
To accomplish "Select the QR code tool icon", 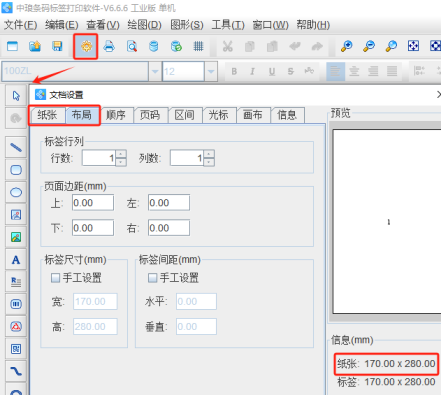I will tap(16, 349).
